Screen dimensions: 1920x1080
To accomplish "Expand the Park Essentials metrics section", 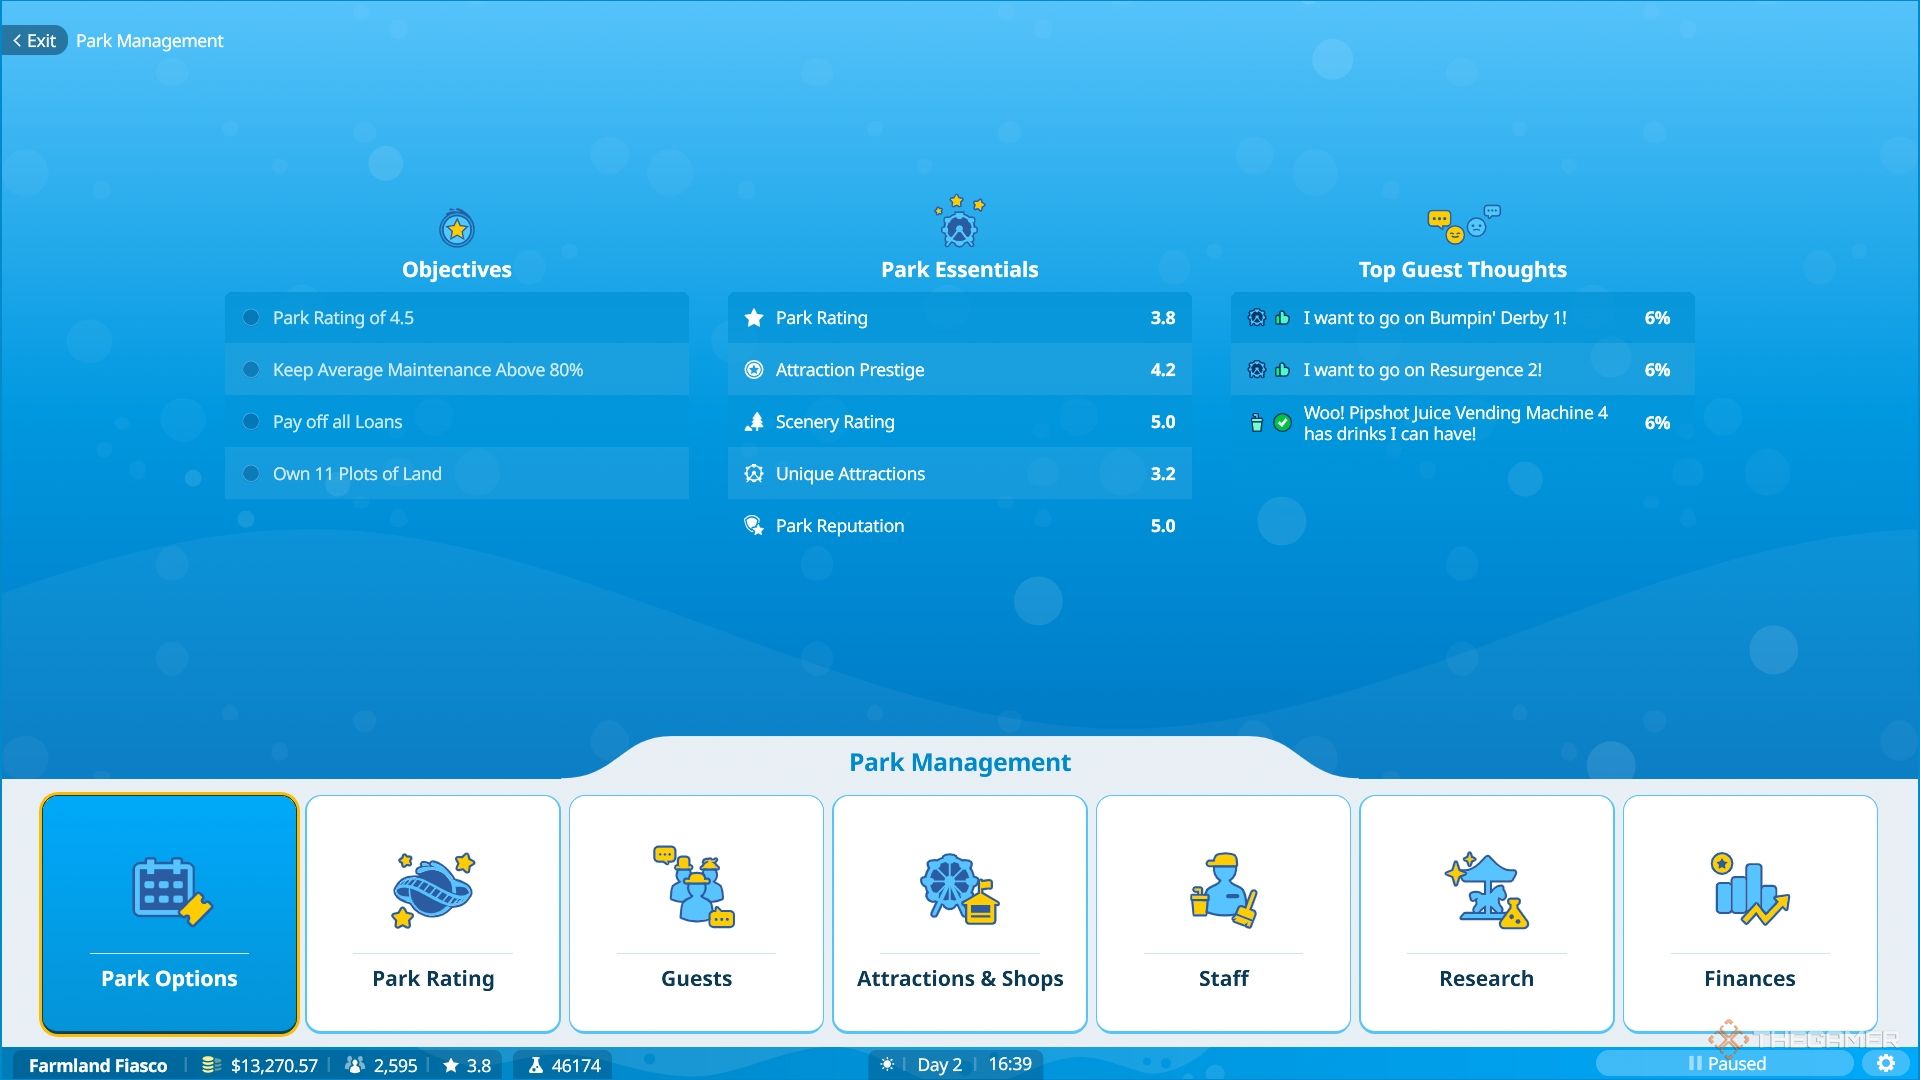I will [959, 269].
